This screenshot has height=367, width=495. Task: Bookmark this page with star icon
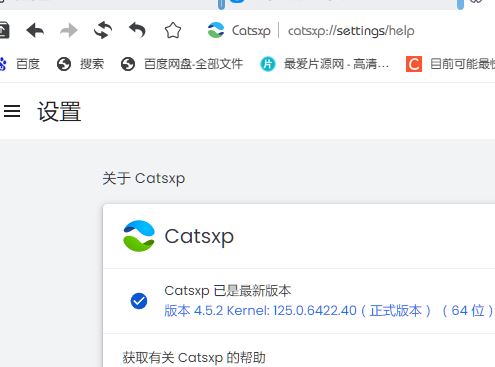173,31
